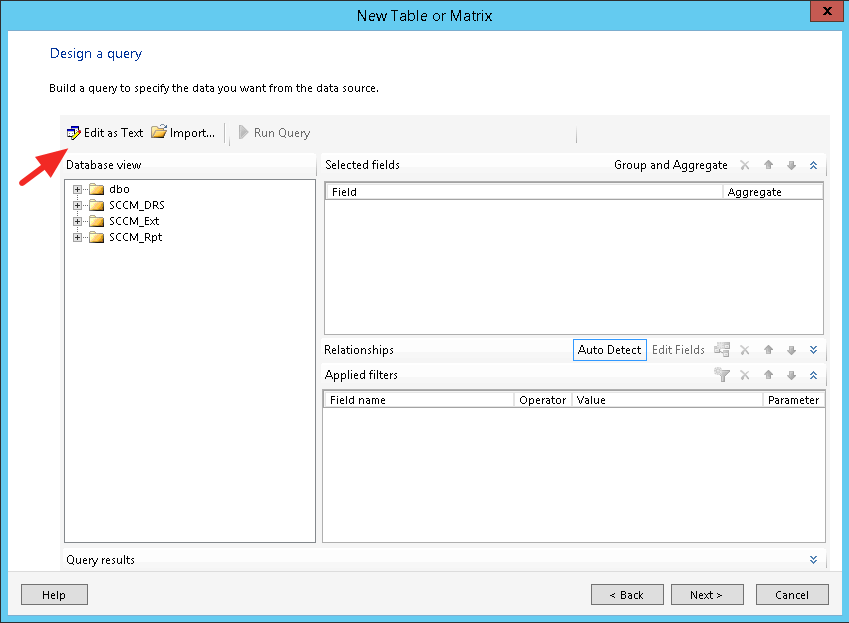Click the Add Relationship icon
Viewport: 849px width, 623px height.
pyautogui.click(x=722, y=350)
